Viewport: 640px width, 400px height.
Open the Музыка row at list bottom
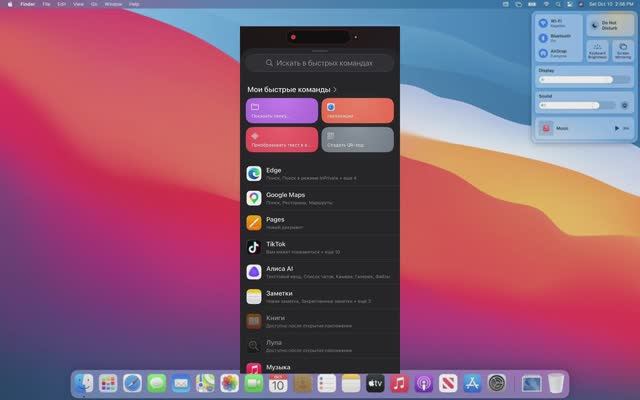(x=320, y=367)
